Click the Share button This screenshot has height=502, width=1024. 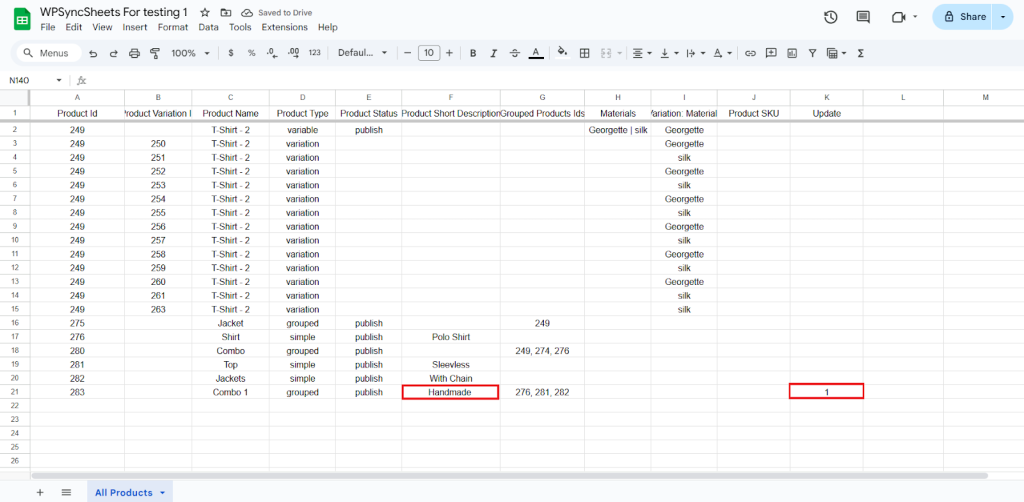(964, 17)
